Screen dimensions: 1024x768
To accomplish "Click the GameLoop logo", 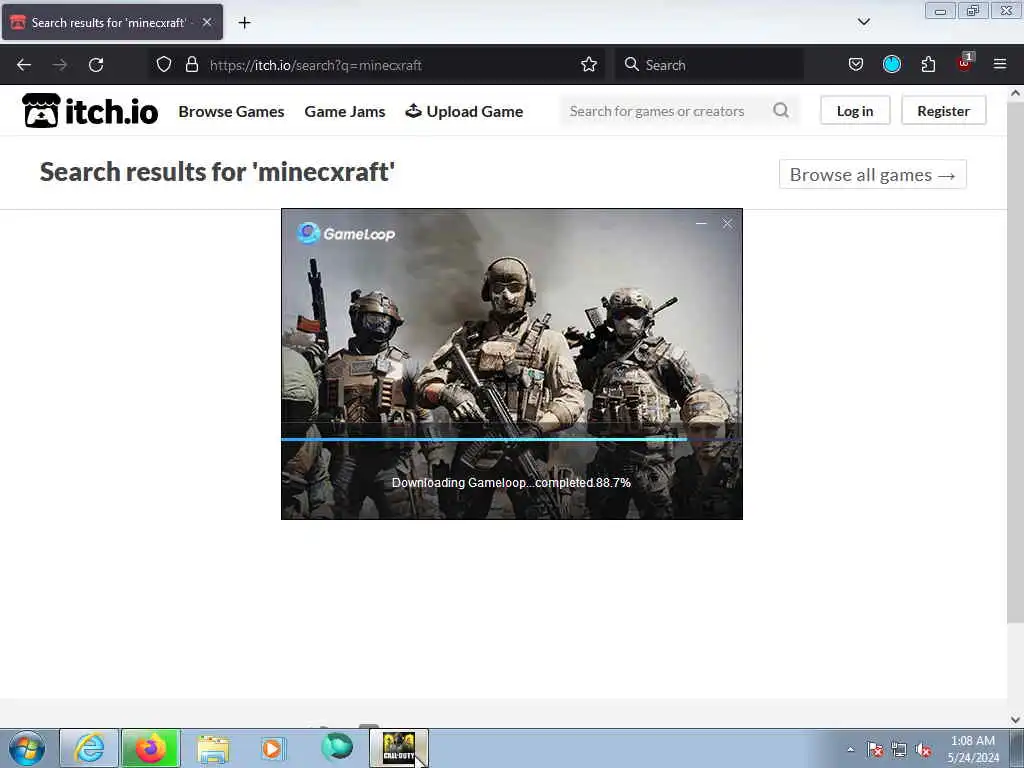I will coord(346,233).
